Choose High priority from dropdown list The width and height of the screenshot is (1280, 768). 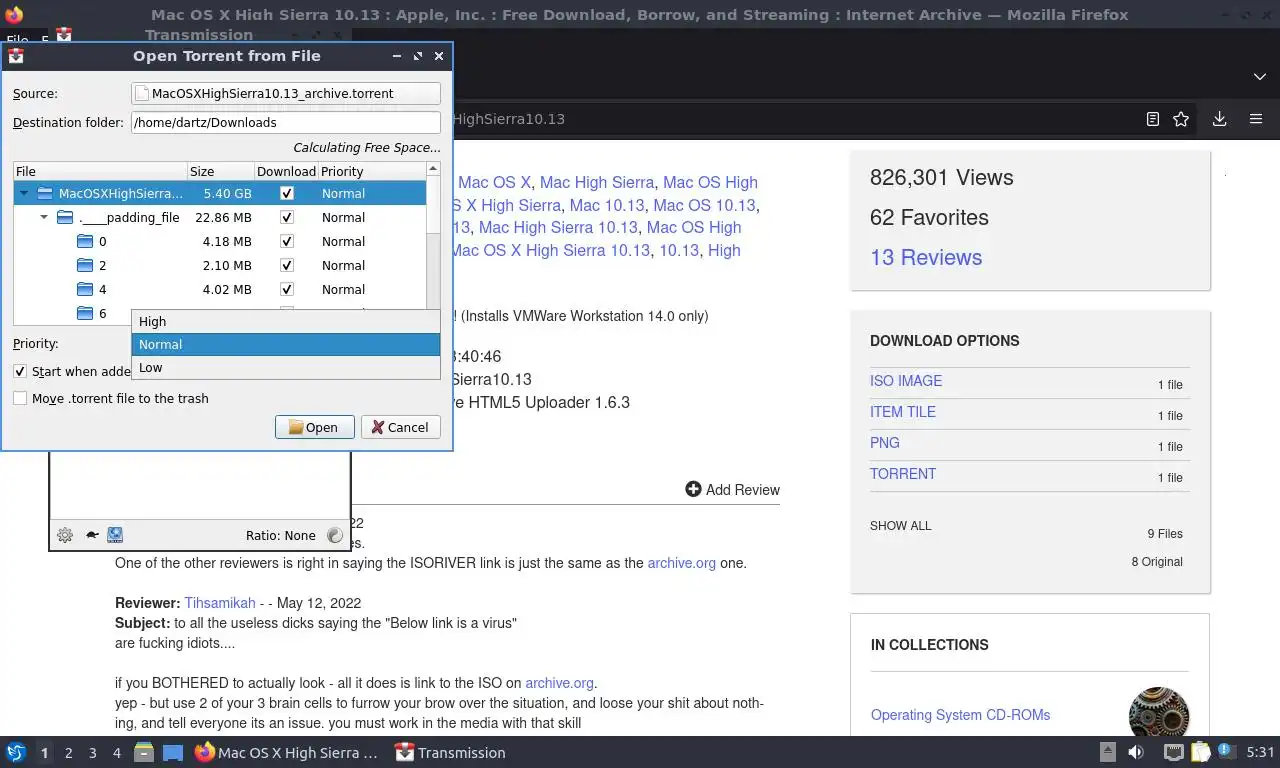point(286,321)
